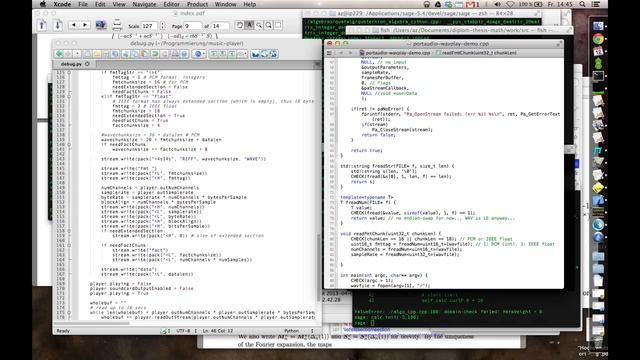
Task: Go to next page in index.pdf toolbar
Action: point(58,25)
